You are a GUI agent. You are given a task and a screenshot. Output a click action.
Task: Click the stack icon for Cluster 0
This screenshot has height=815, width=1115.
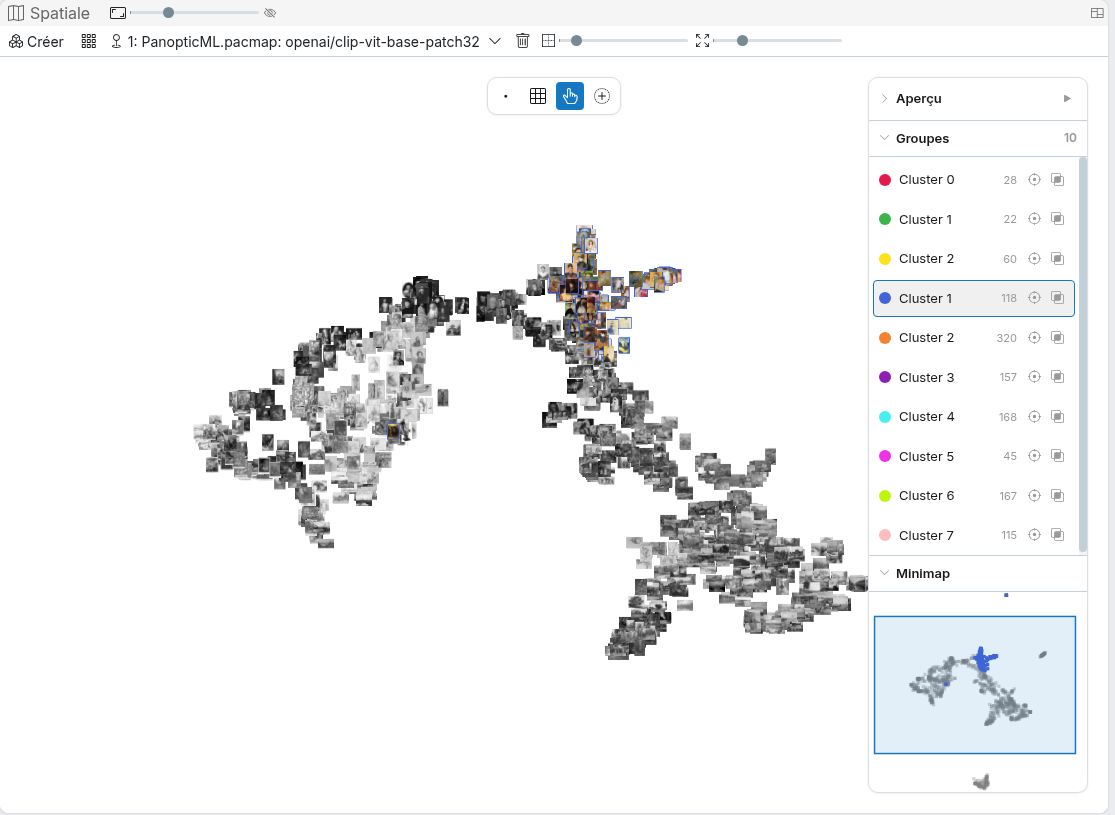point(1058,180)
